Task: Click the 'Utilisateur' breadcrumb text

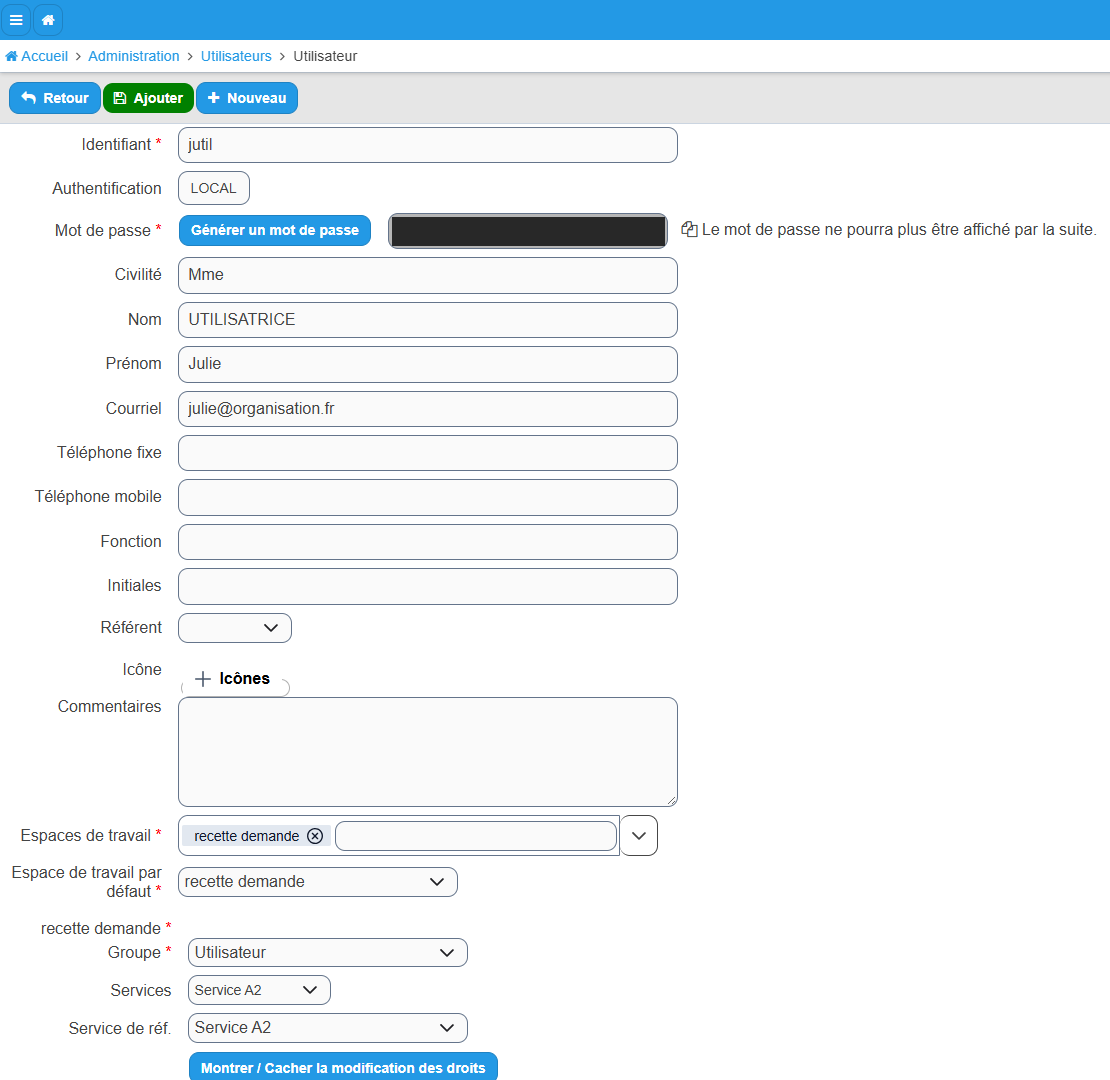Action: click(x=325, y=57)
